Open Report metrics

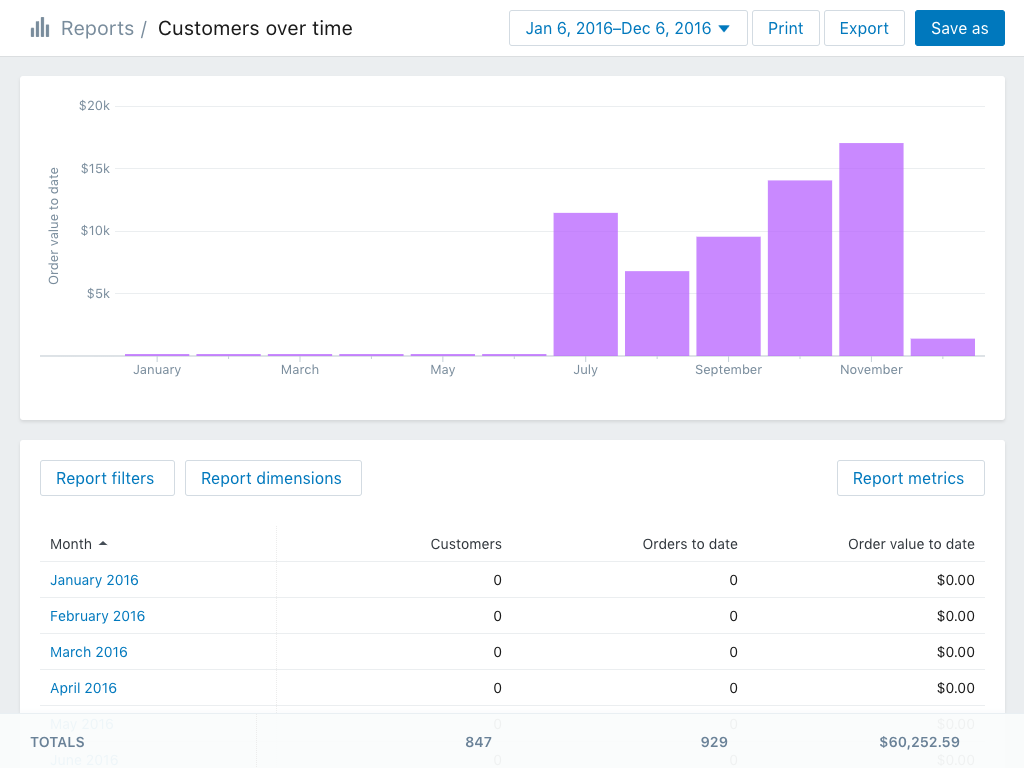pyautogui.click(x=910, y=478)
